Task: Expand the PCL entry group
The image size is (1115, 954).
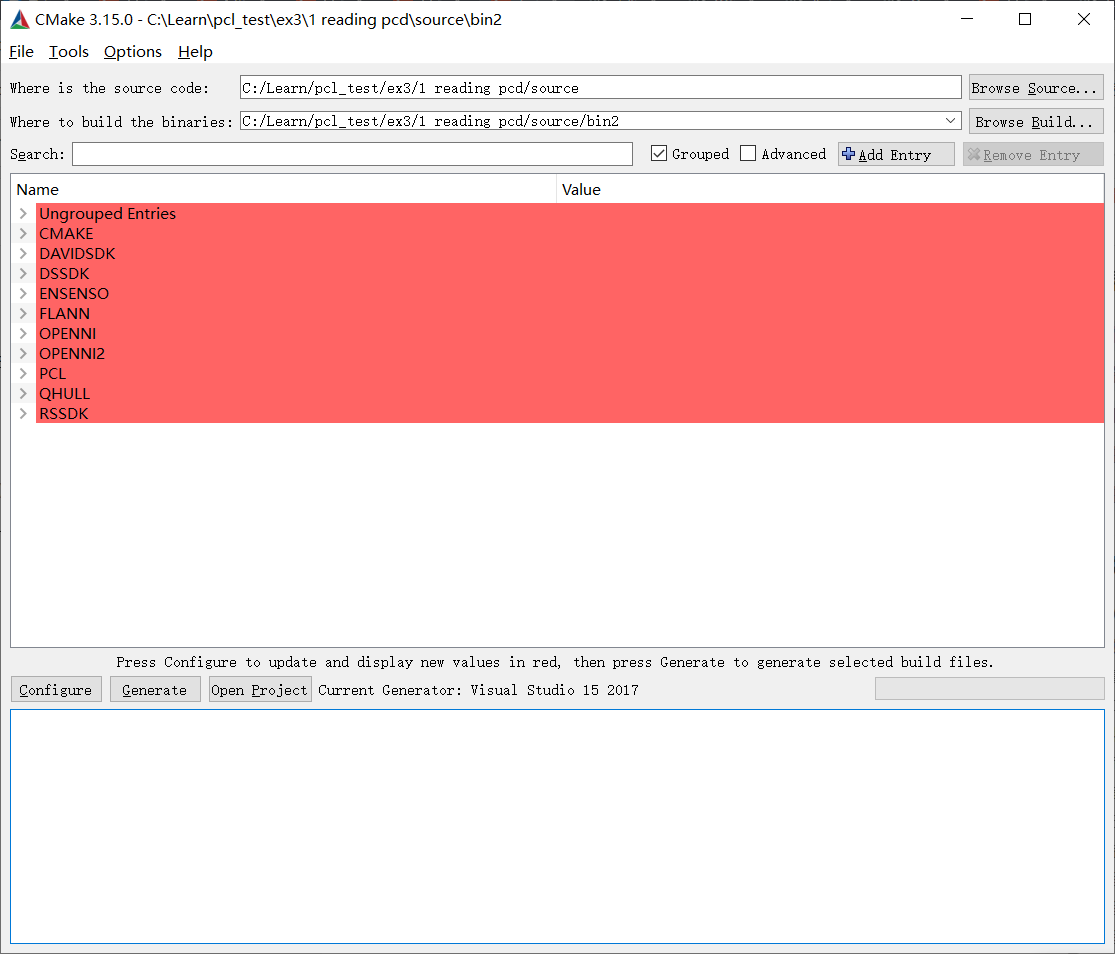Action: click(22, 373)
